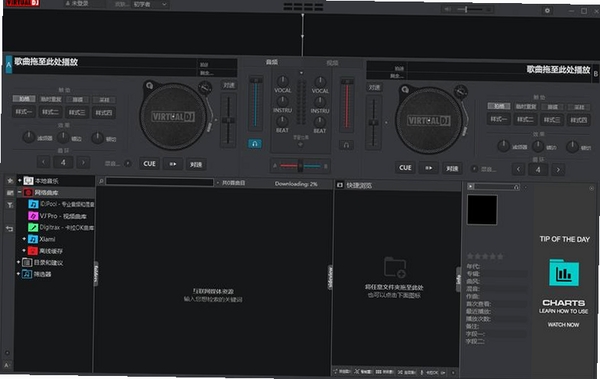
Task: Click the WATCH NOW link
Action: (x=563, y=325)
